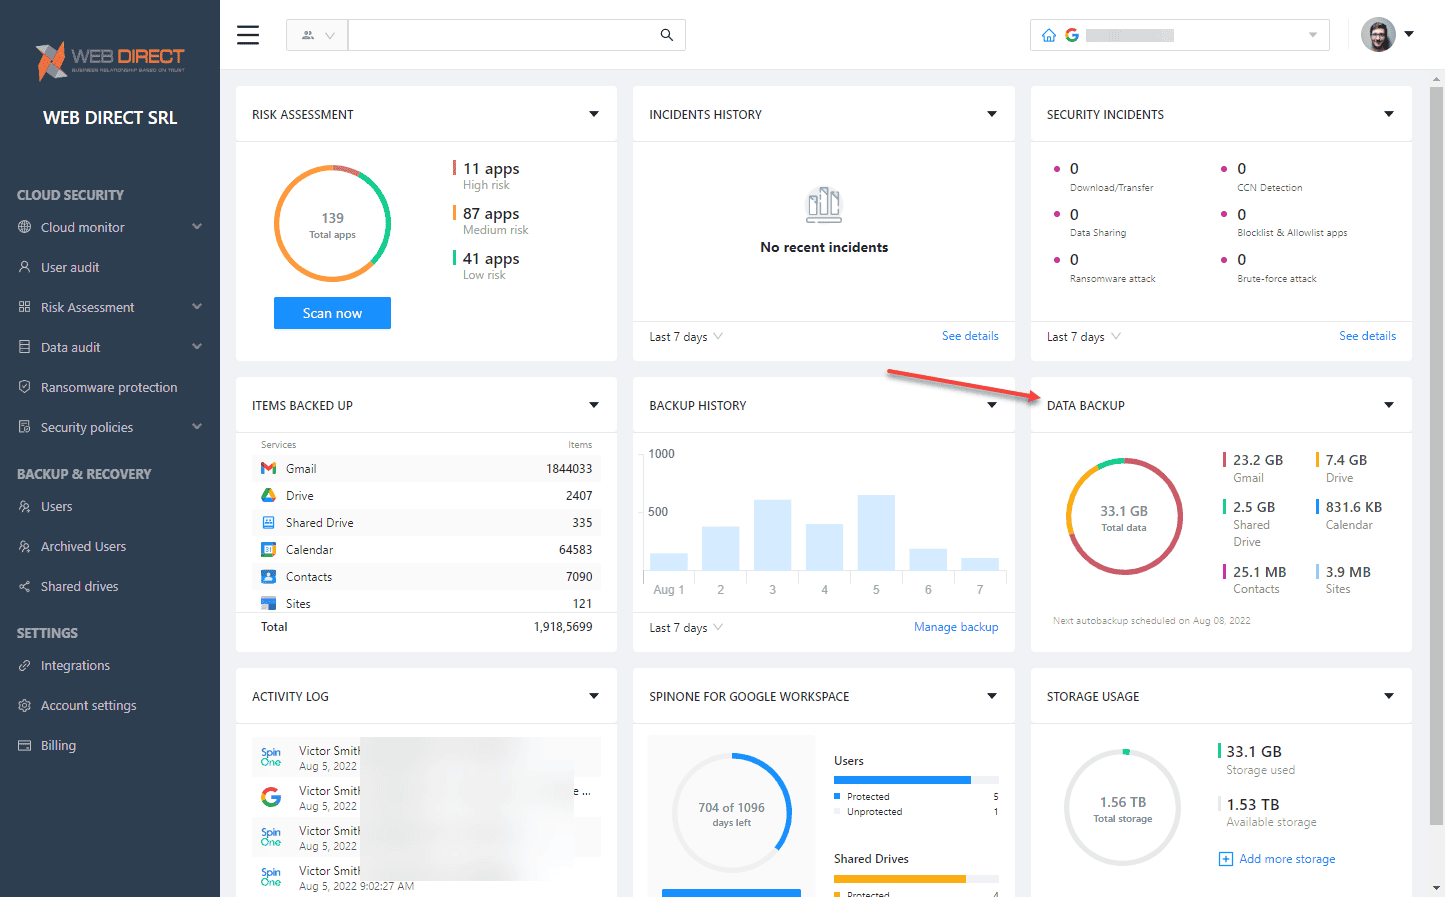Click the Users protection progress bar
This screenshot has height=897, width=1445.
pos(916,780)
